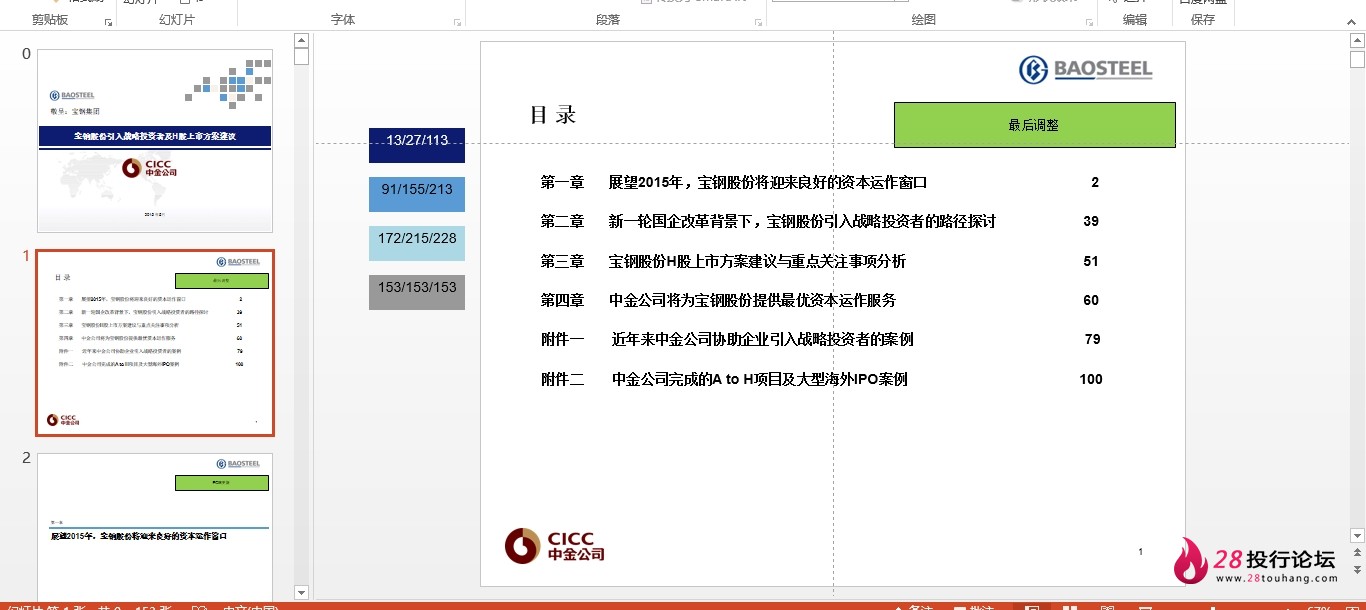Select the green 最后调整 box
The image size is (1366, 610).
1034,125
